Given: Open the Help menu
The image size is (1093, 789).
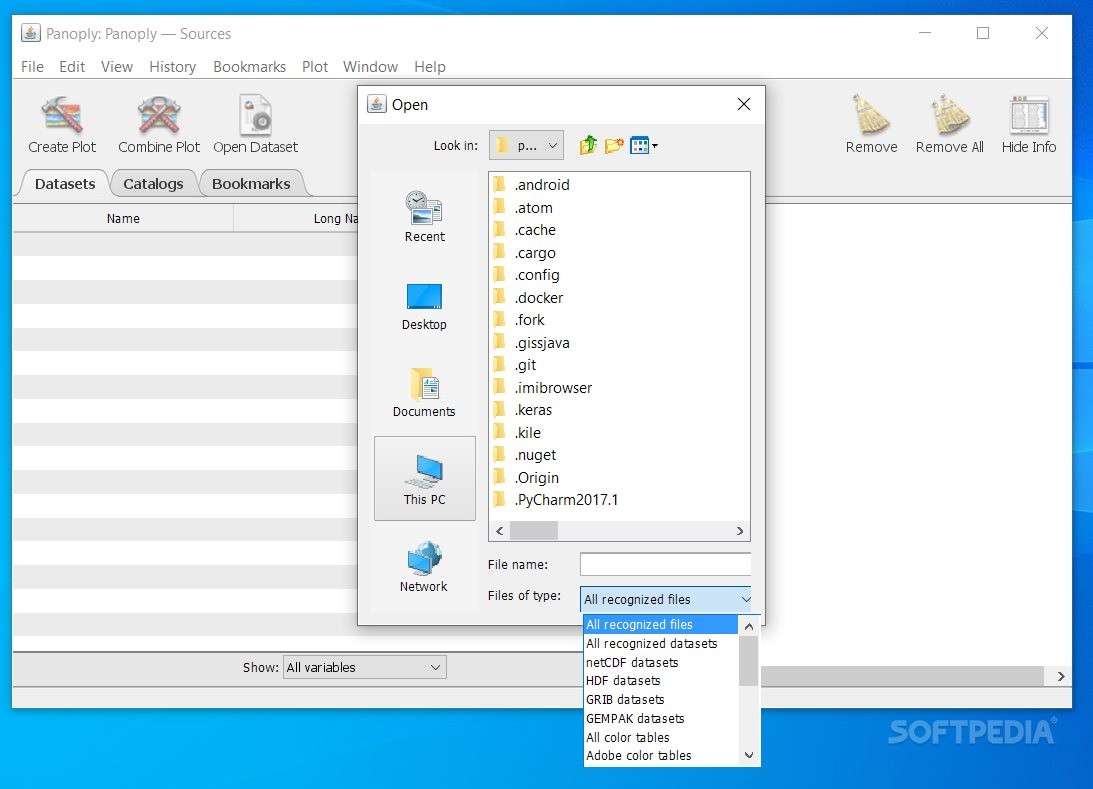Looking at the screenshot, I should click(429, 67).
